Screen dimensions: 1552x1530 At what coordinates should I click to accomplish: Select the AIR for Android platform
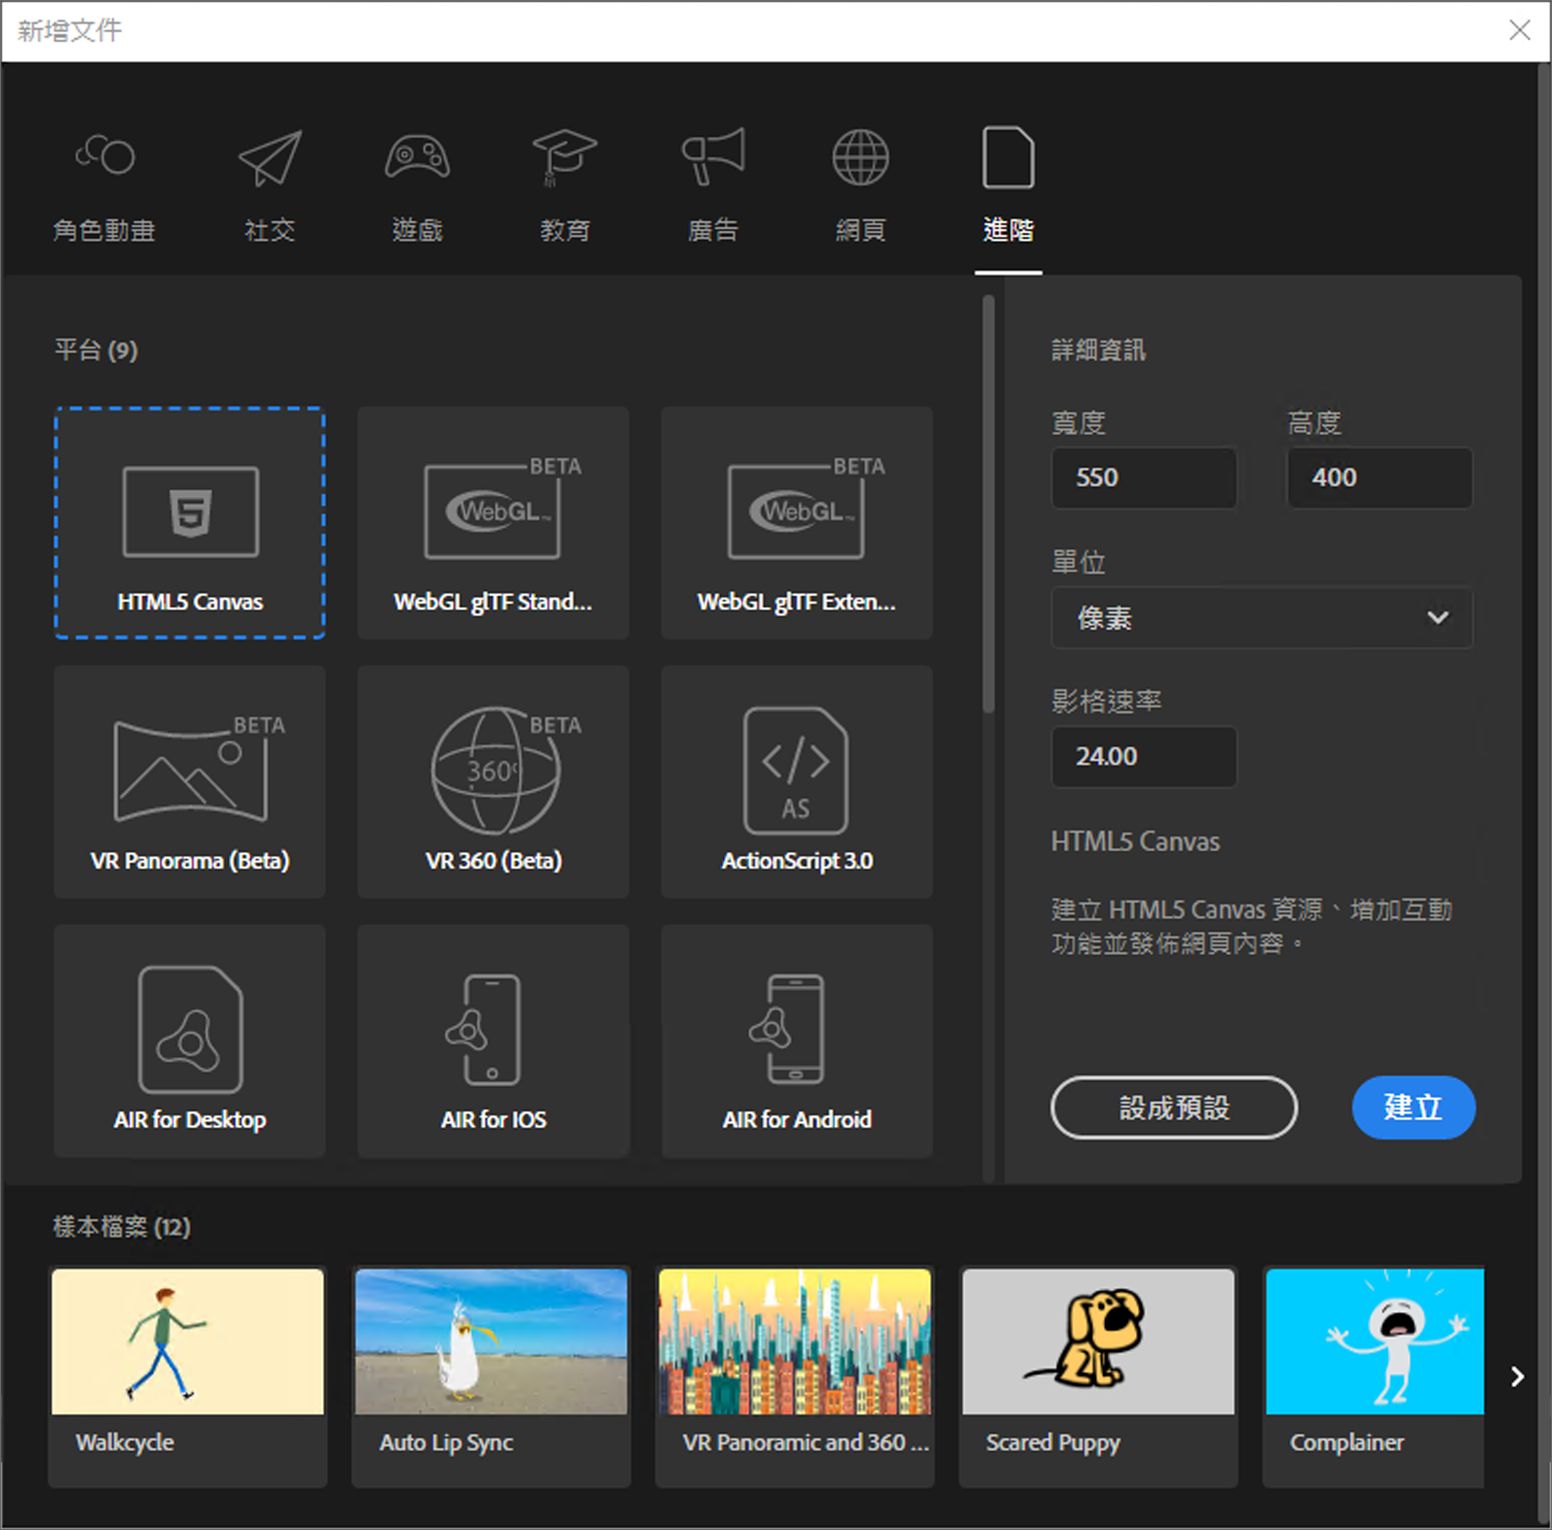pos(795,1041)
